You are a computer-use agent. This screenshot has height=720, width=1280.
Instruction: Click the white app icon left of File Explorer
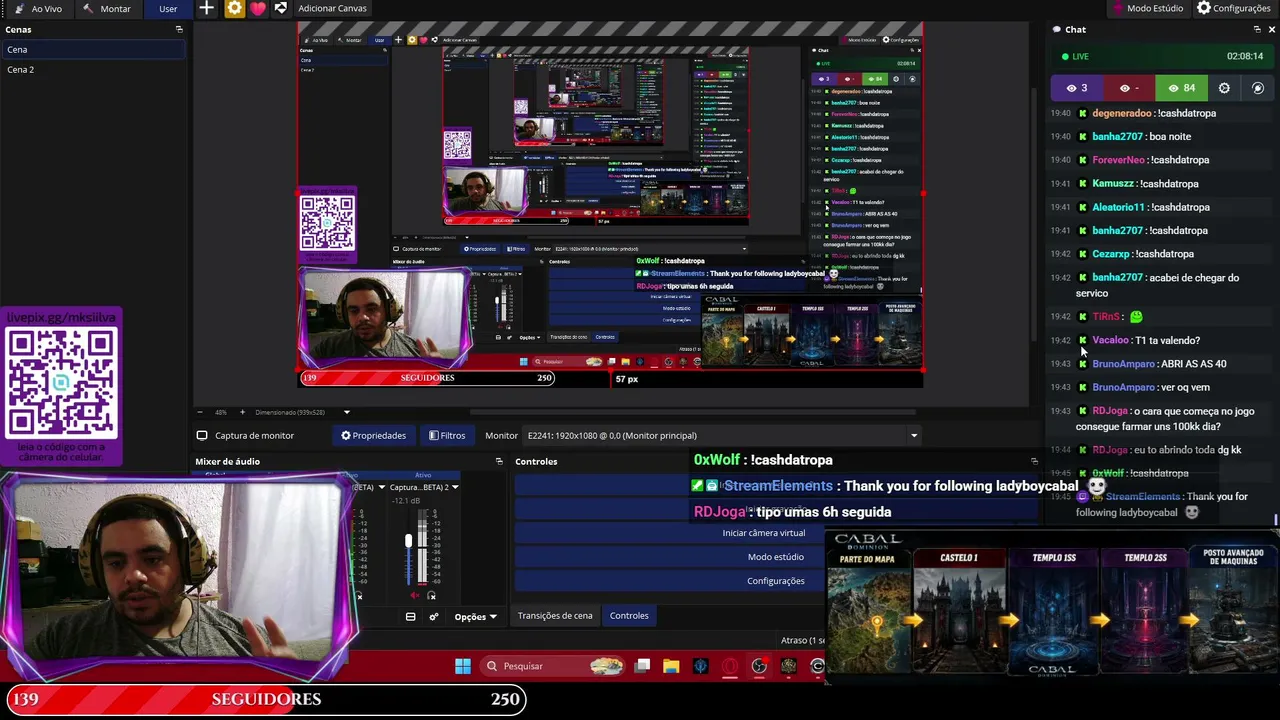[642, 666]
